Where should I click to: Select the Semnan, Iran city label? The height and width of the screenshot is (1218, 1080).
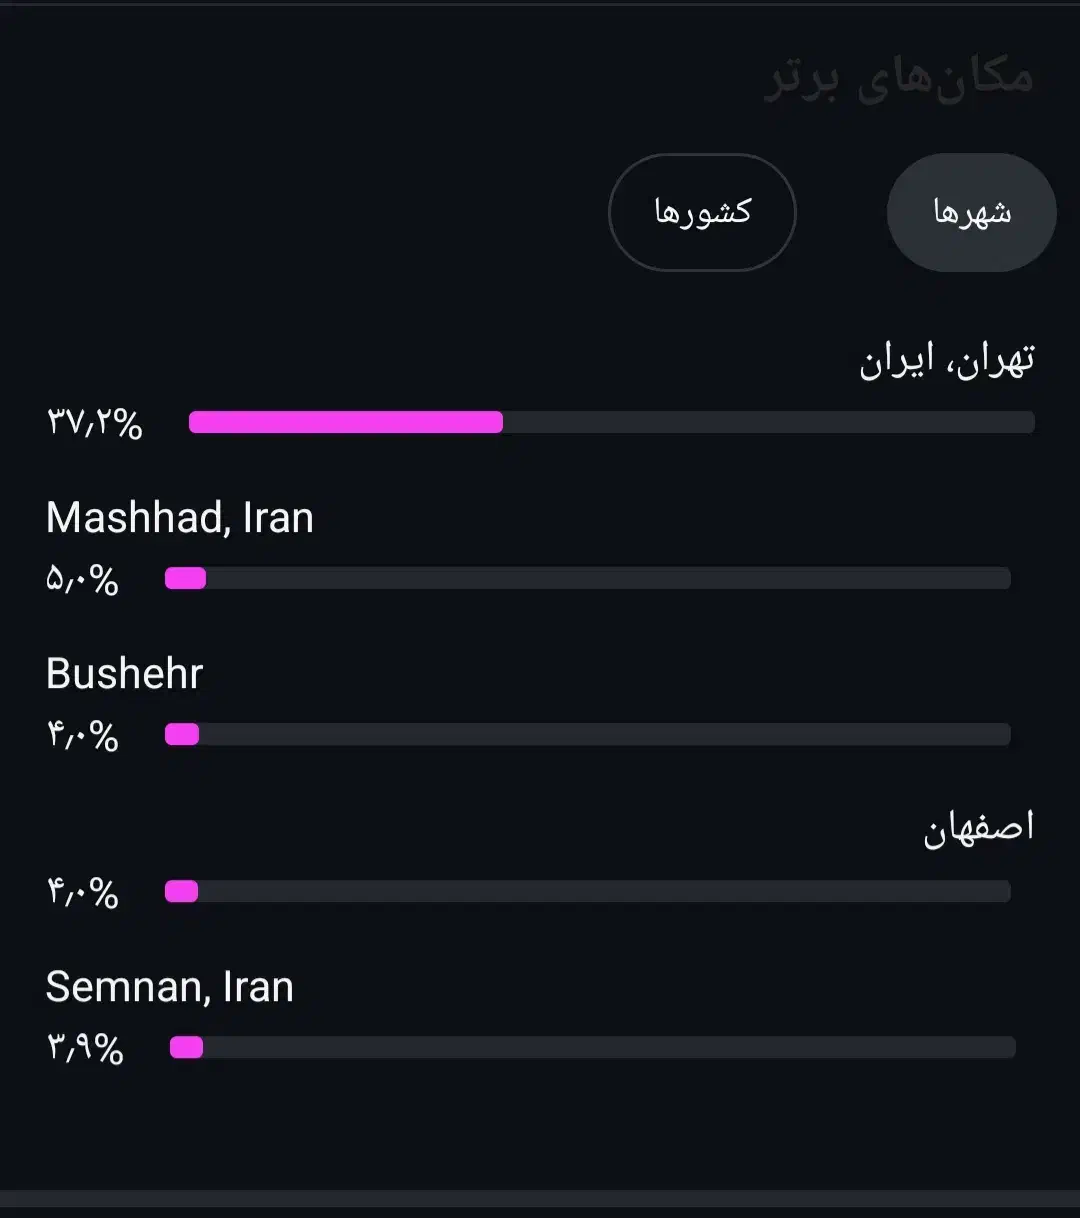pos(170,987)
